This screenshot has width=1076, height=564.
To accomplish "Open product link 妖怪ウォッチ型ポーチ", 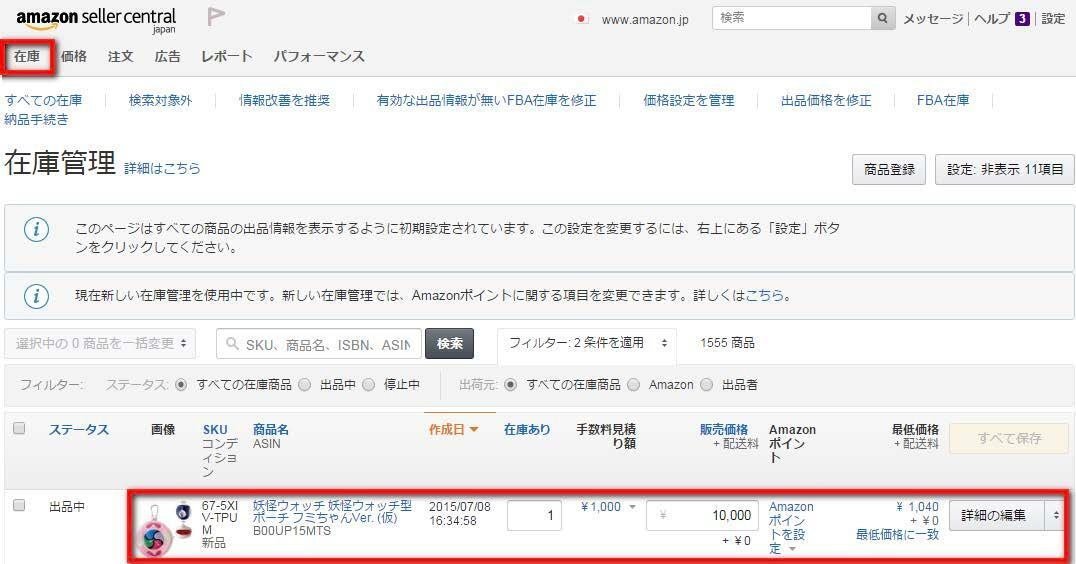I will coord(333,512).
